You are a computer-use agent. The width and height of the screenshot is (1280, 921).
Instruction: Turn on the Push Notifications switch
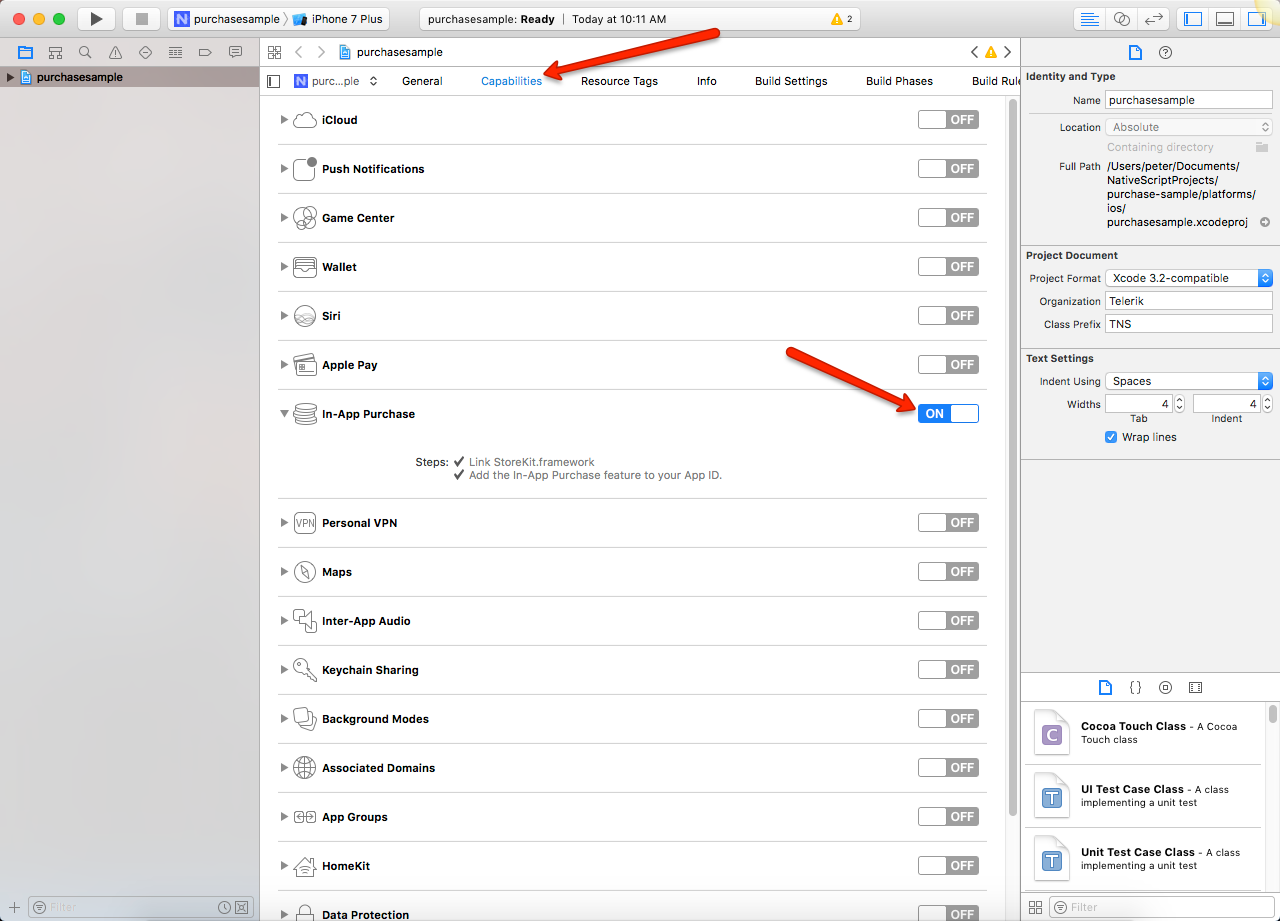point(948,168)
